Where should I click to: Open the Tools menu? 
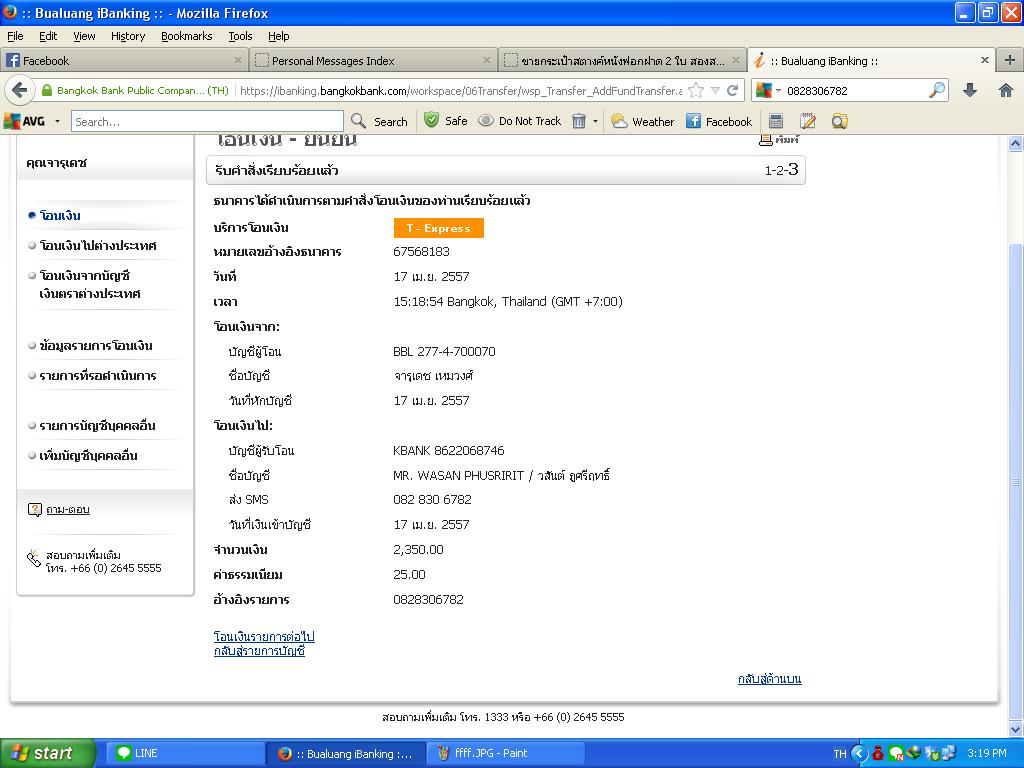point(240,36)
